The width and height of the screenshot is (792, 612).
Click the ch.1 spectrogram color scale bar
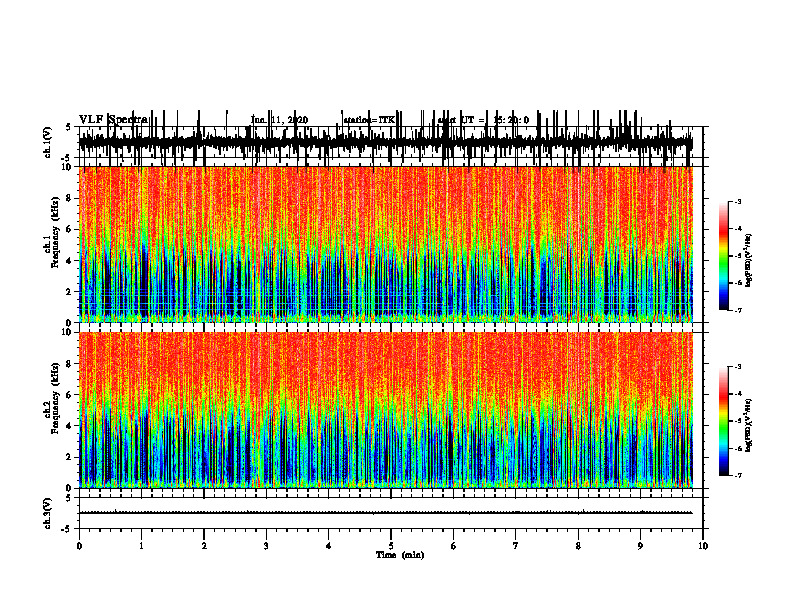pyautogui.click(x=724, y=256)
